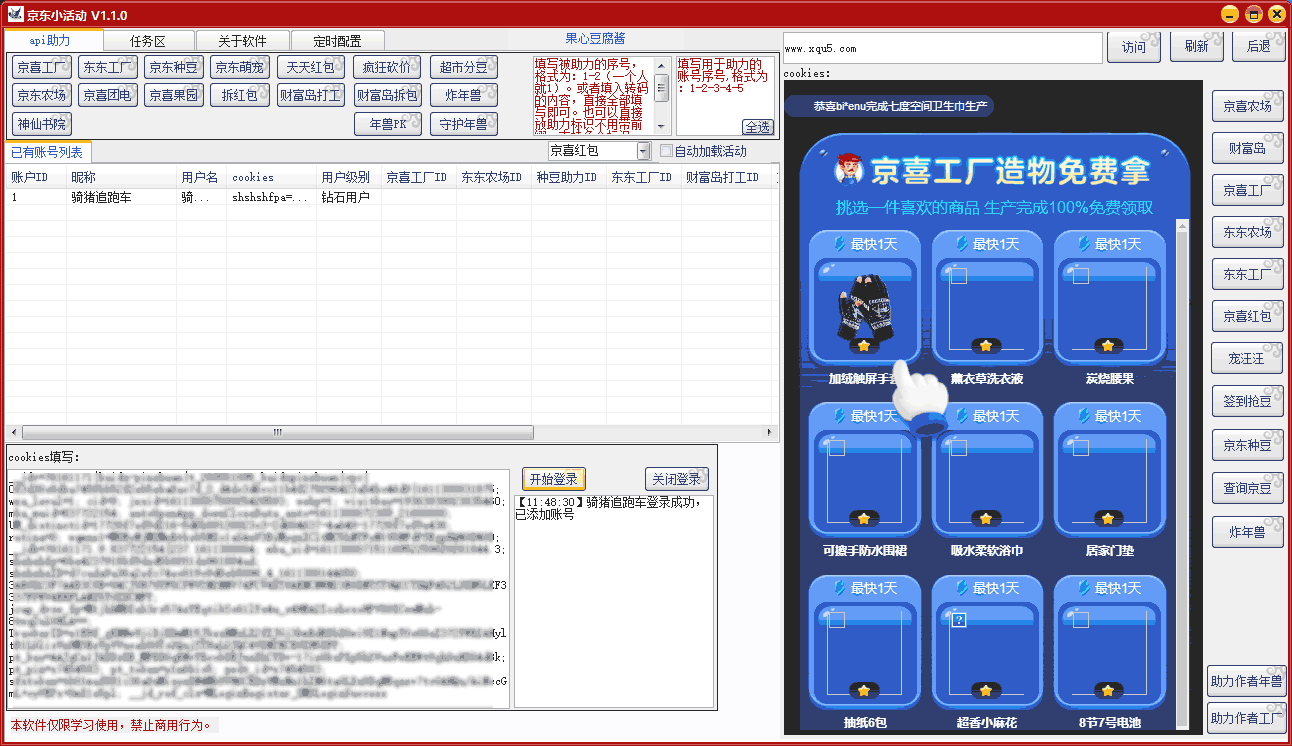Open the 关于软件 tab

click(243, 41)
